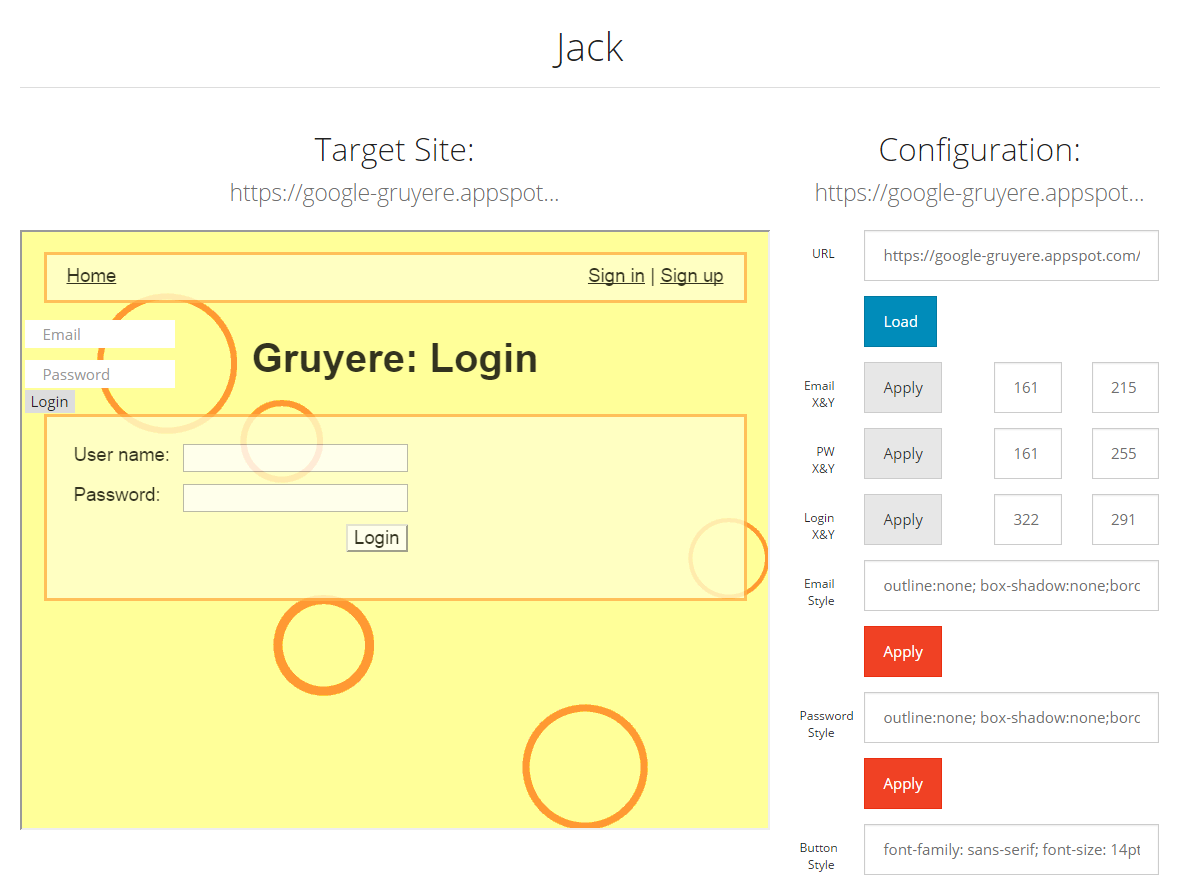Click Apply button for Email X&Y
Image resolution: width=1201 pixels, height=881 pixels.
902,388
